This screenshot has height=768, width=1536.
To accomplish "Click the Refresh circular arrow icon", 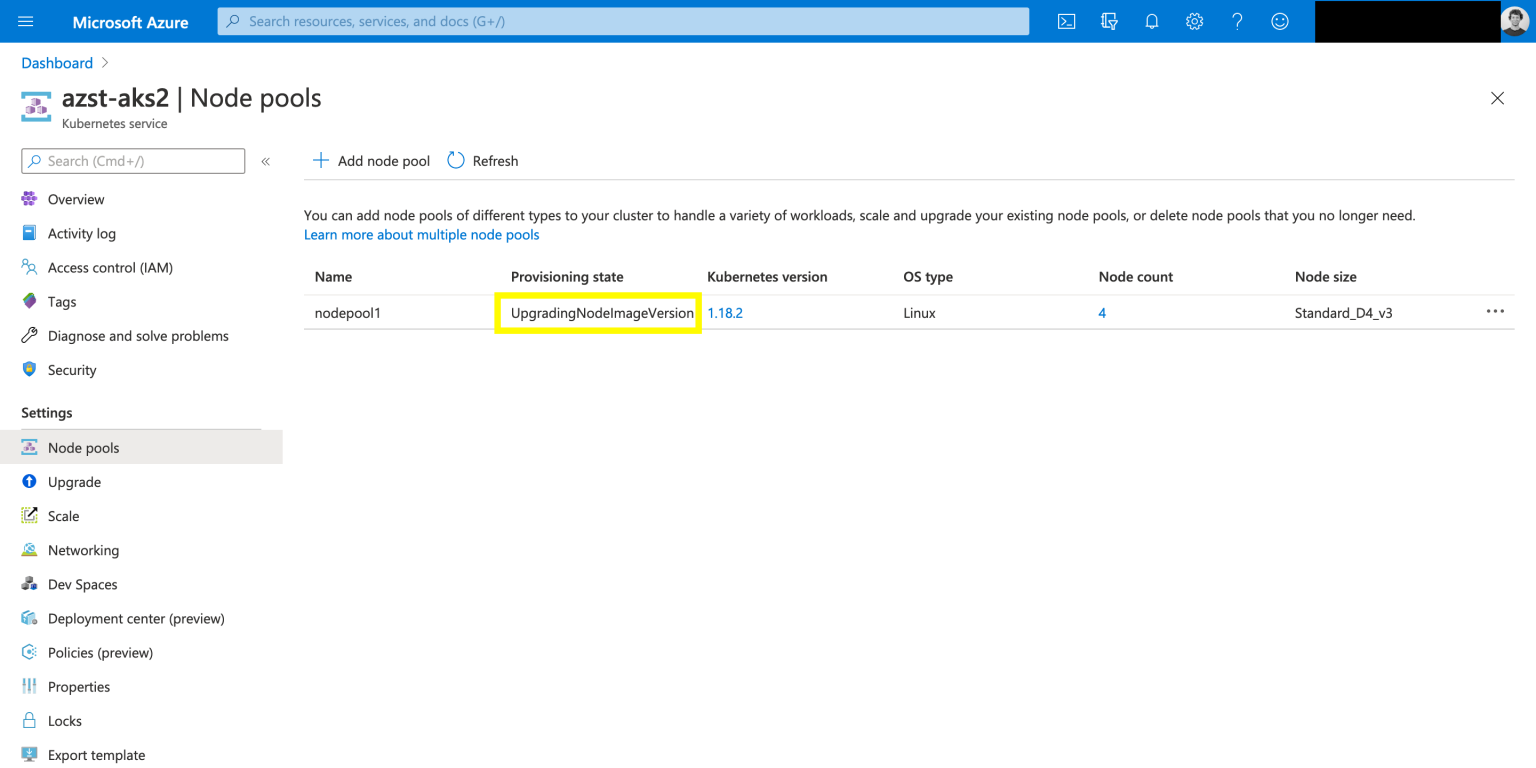I will click(456, 160).
